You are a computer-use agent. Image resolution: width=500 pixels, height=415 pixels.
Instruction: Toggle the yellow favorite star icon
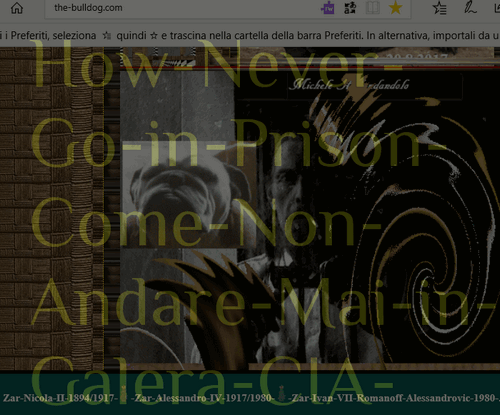tap(395, 8)
